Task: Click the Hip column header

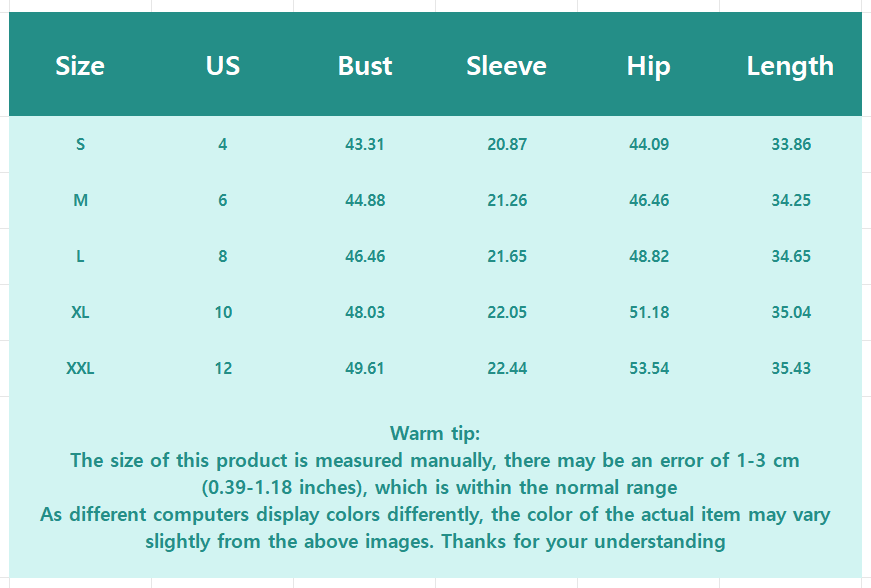Action: [x=648, y=66]
